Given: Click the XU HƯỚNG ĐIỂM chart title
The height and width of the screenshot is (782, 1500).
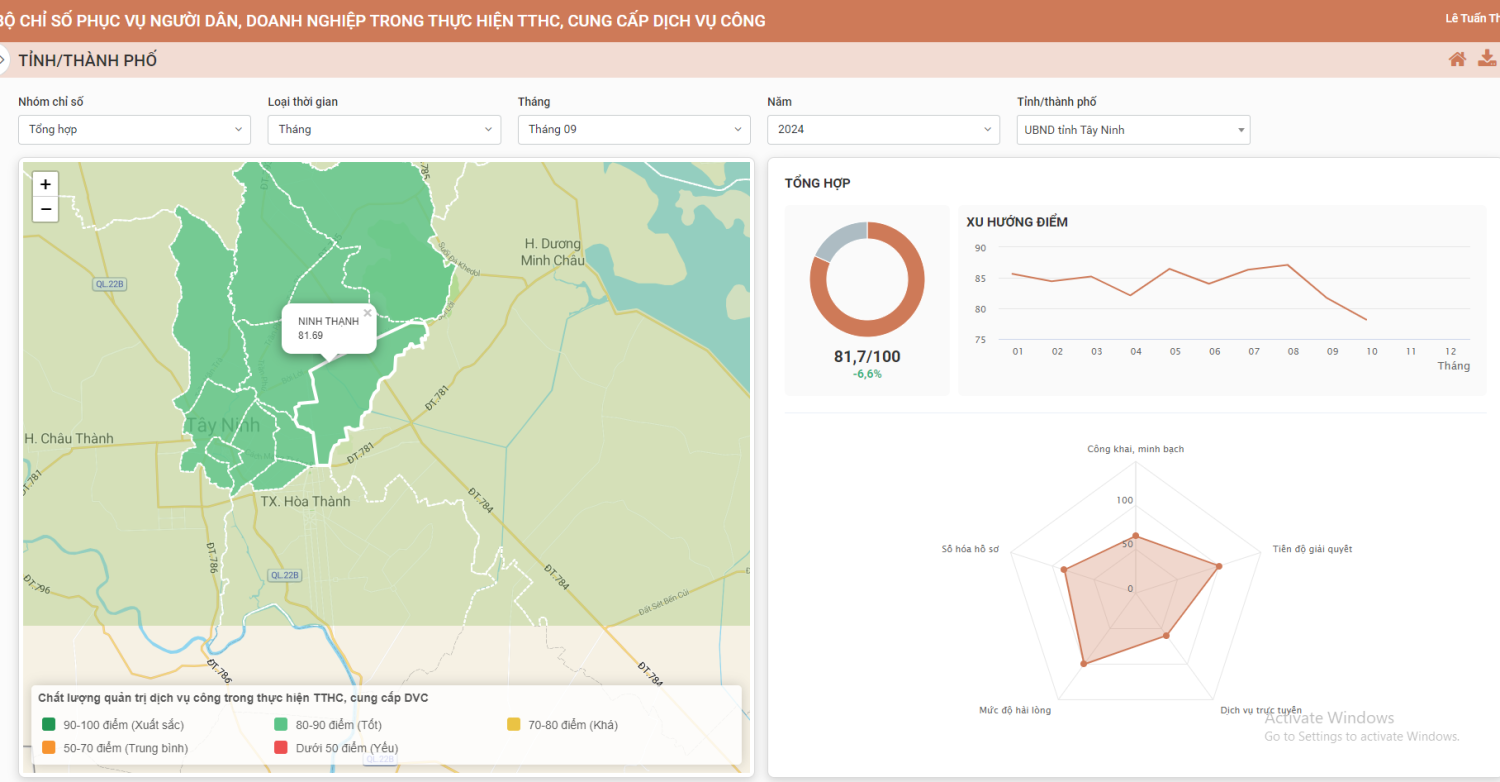Looking at the screenshot, I should [x=1017, y=222].
